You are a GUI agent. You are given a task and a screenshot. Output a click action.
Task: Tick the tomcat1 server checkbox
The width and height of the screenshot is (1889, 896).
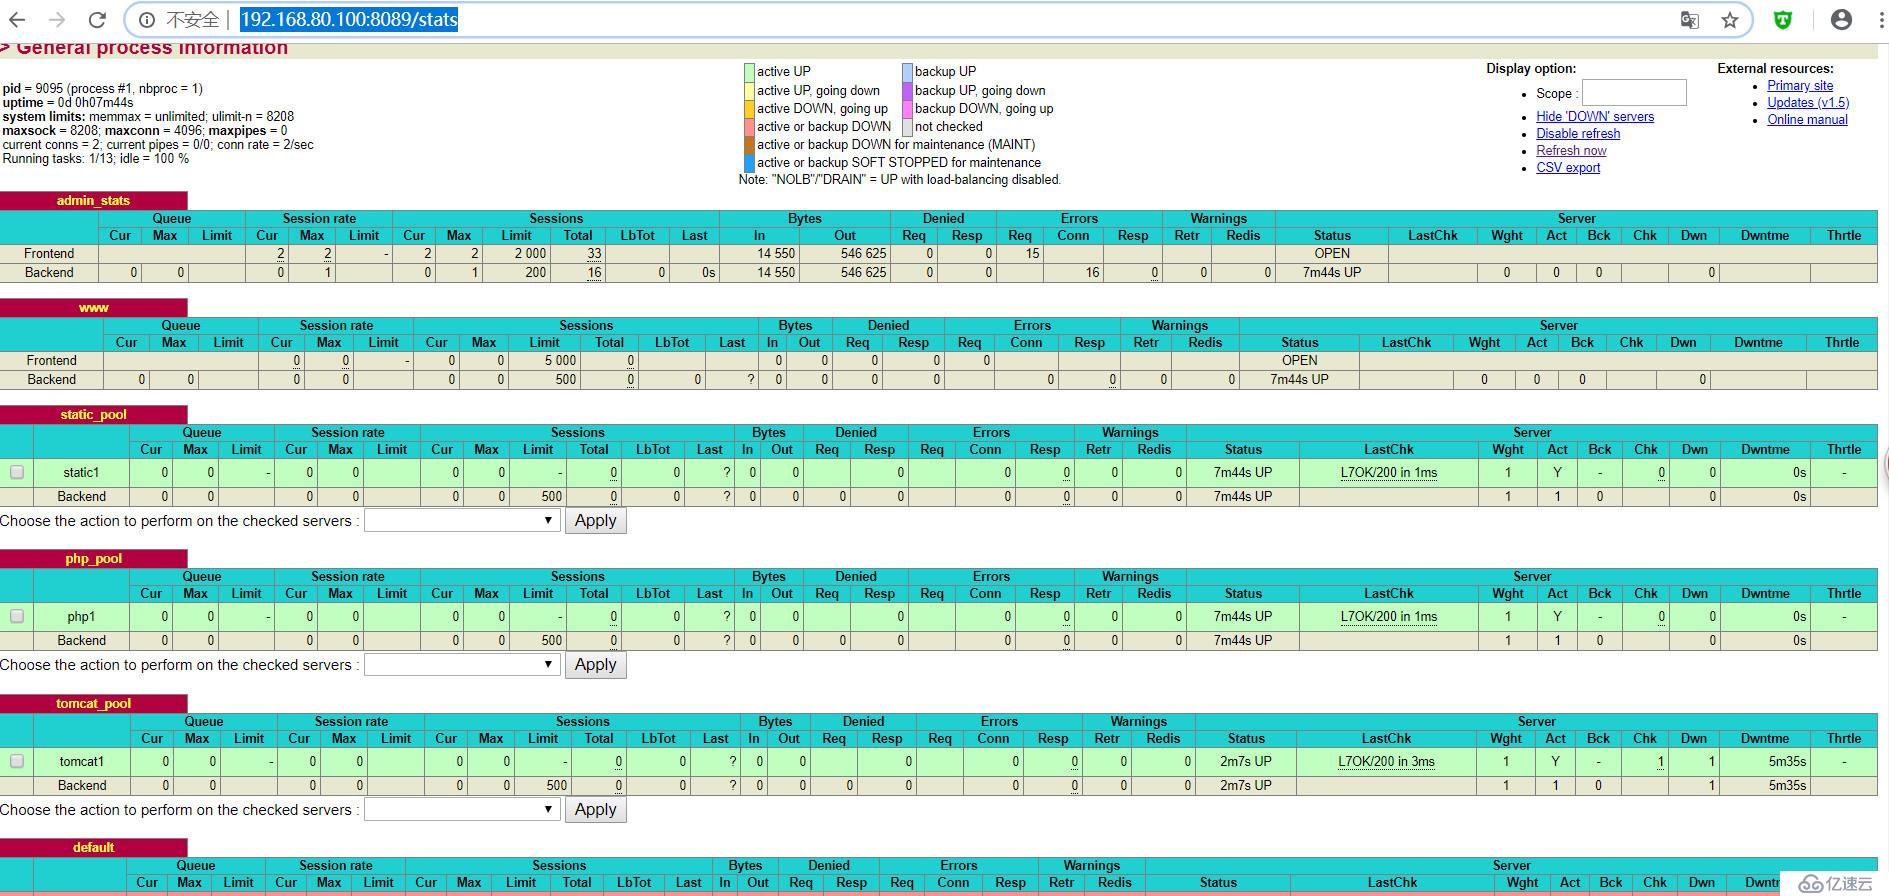(17, 761)
